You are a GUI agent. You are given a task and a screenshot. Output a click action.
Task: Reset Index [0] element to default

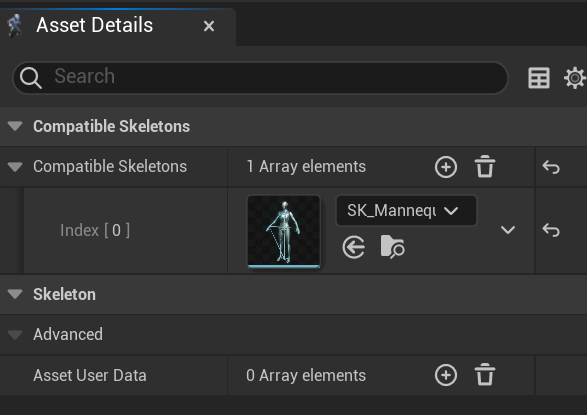click(551, 230)
